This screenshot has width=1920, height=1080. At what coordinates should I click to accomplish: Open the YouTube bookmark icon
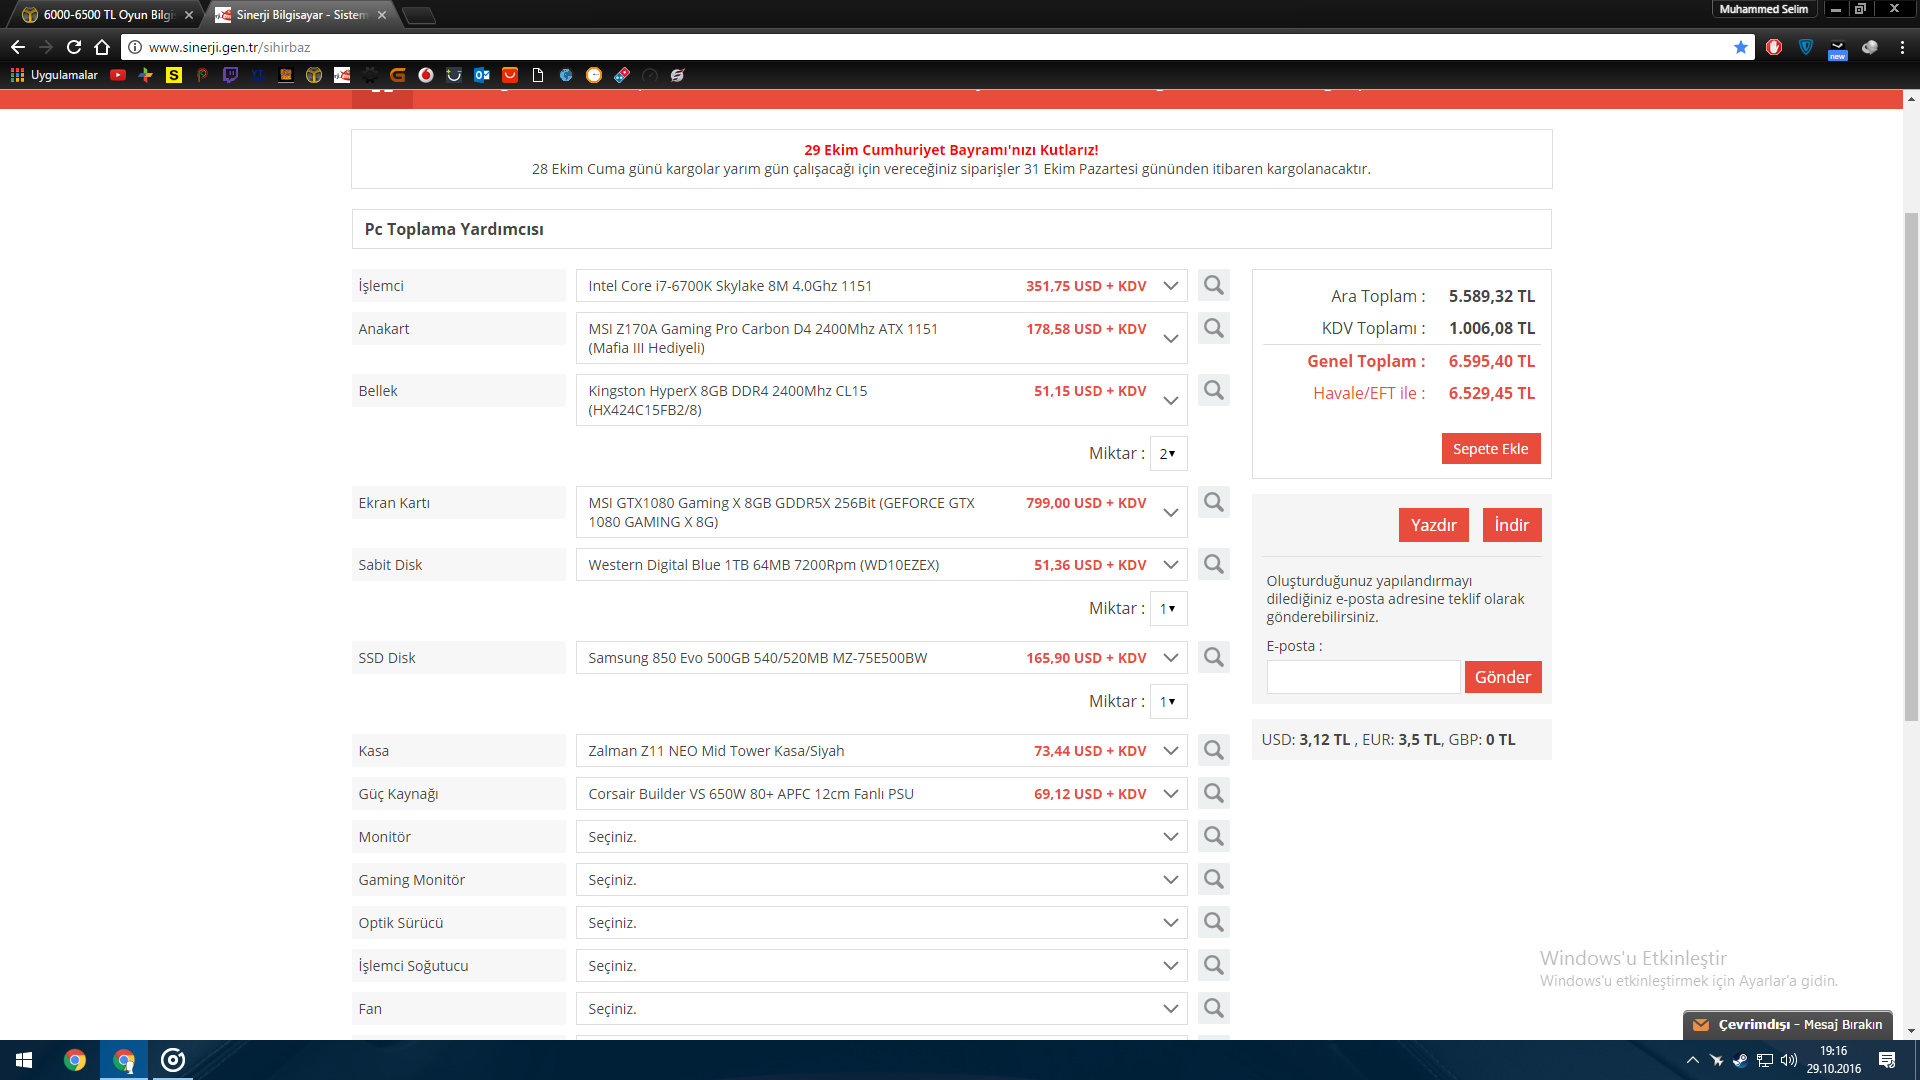(x=118, y=75)
